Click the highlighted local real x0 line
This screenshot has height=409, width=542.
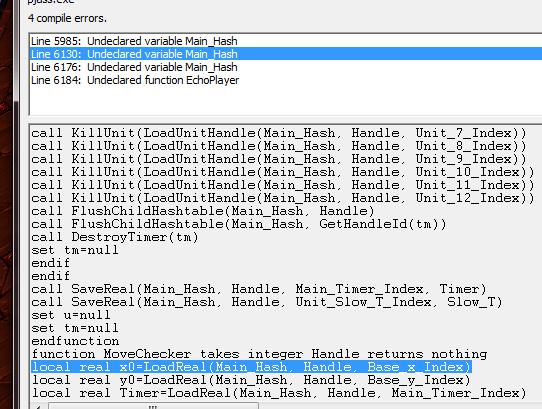click(x=251, y=367)
